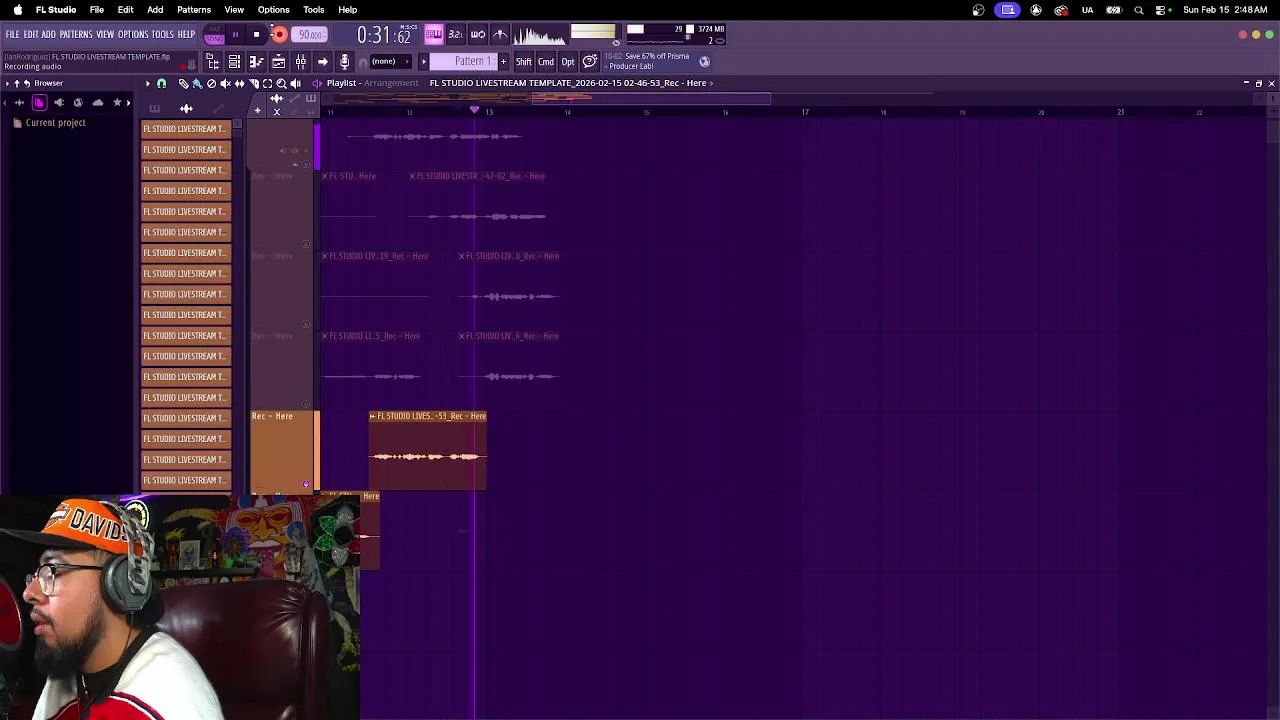Open the starred favorites browser tab icon

(117, 102)
